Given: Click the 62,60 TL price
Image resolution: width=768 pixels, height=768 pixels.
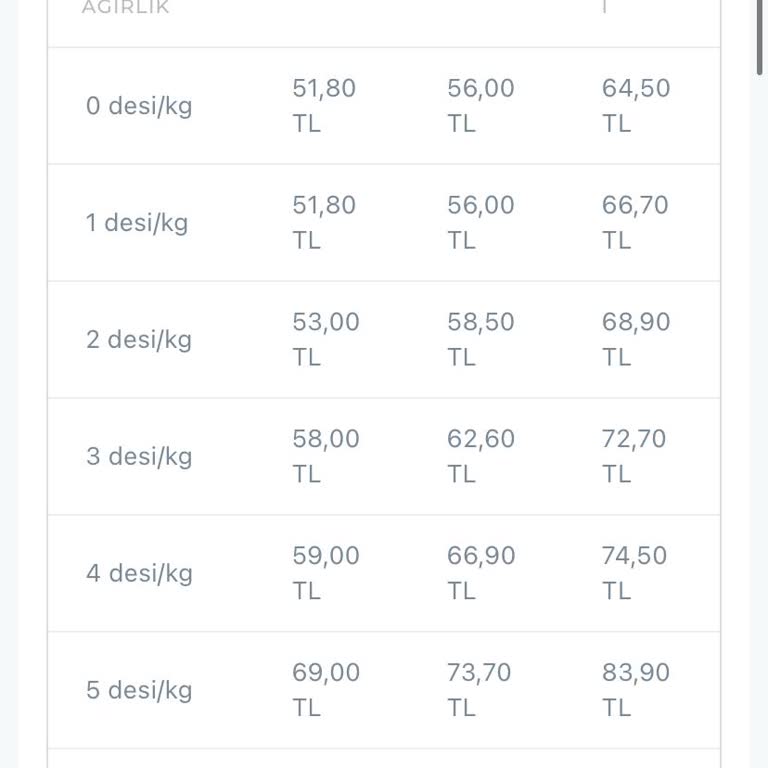Looking at the screenshot, I should tap(481, 457).
